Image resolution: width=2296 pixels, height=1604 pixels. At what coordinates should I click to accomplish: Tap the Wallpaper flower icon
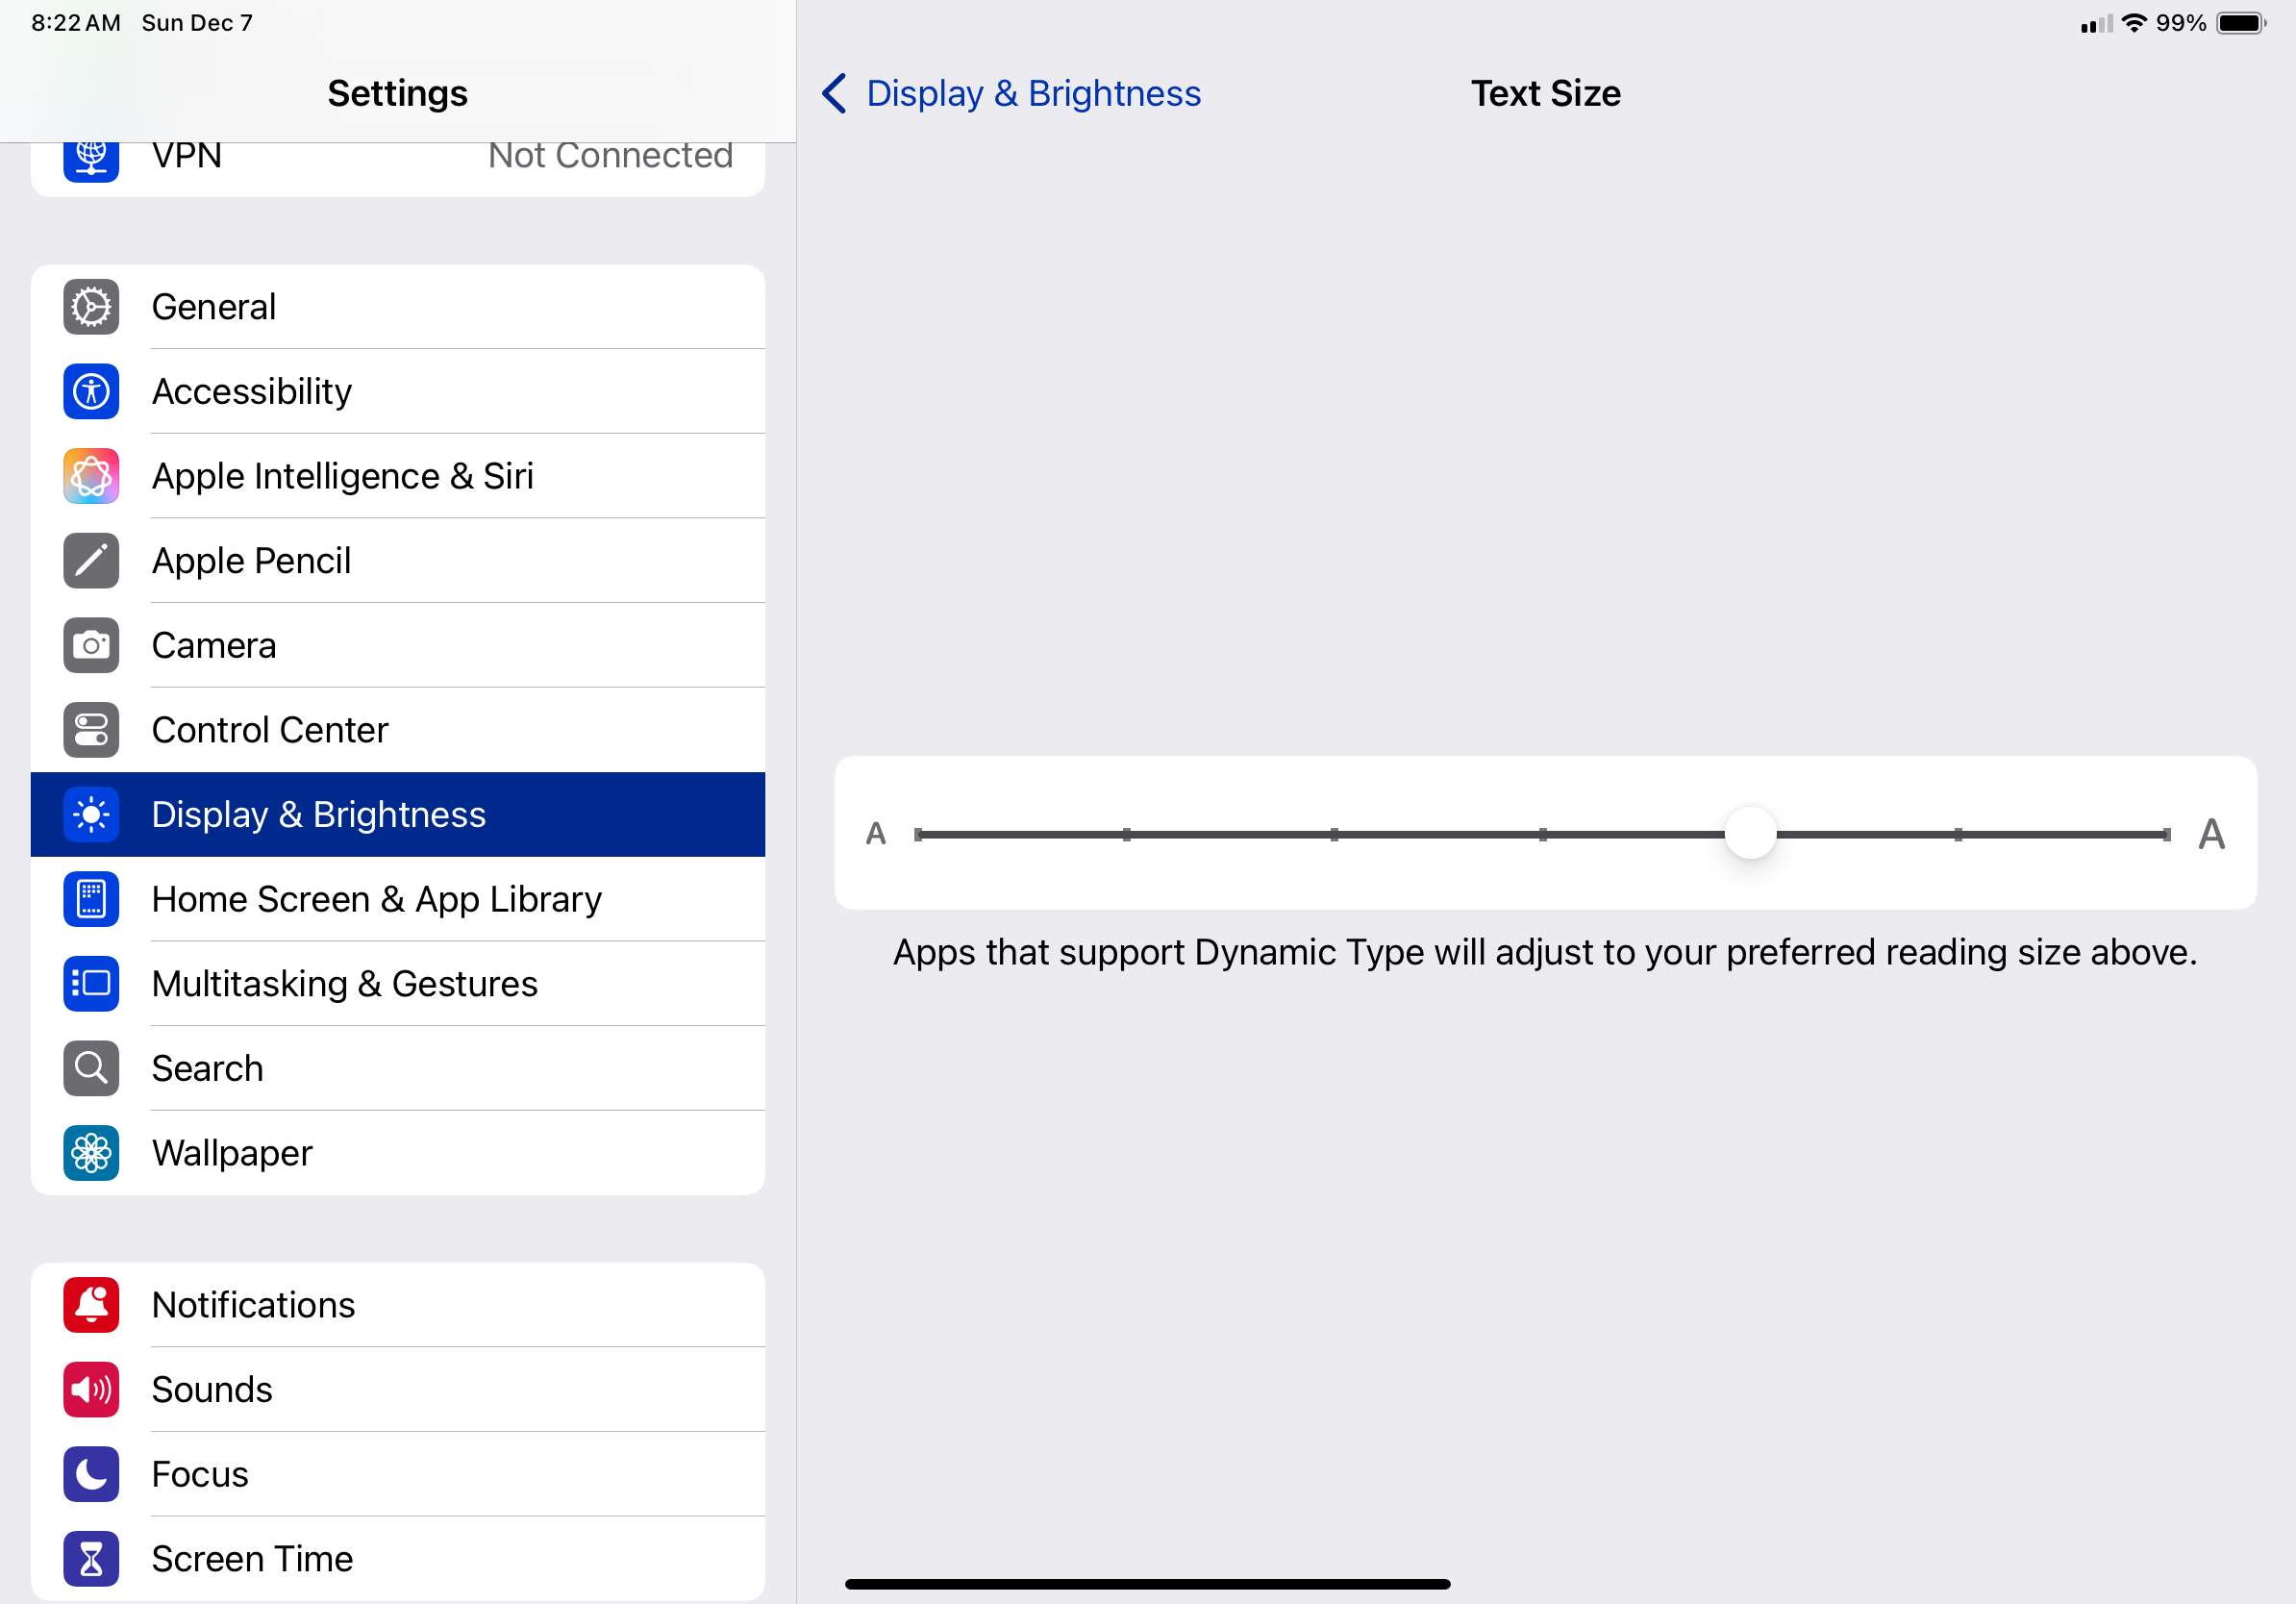click(91, 1153)
